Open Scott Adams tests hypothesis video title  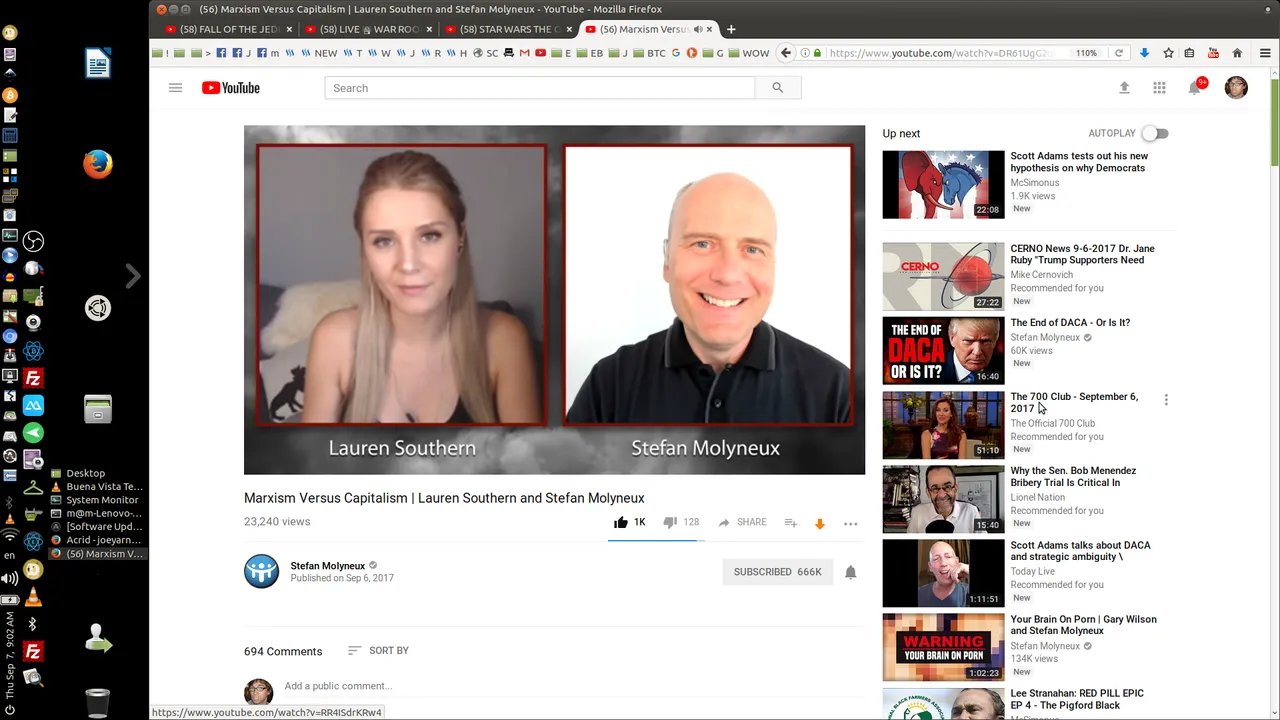[x=1079, y=162]
